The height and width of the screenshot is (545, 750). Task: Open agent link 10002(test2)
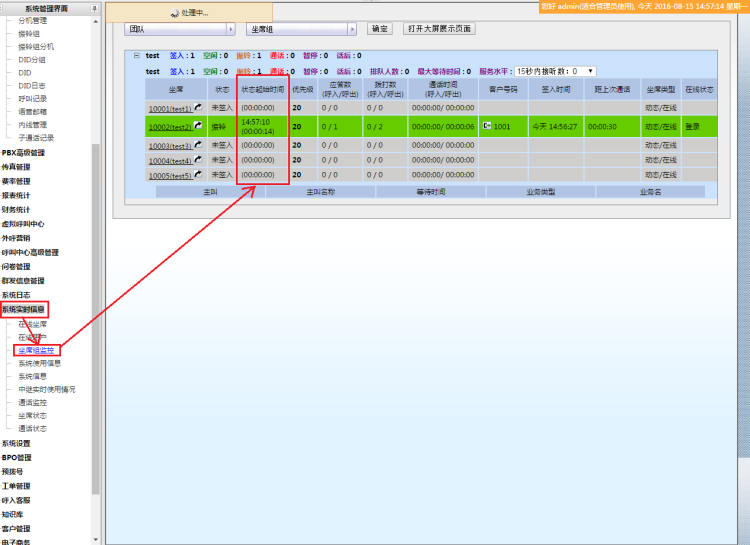169,127
